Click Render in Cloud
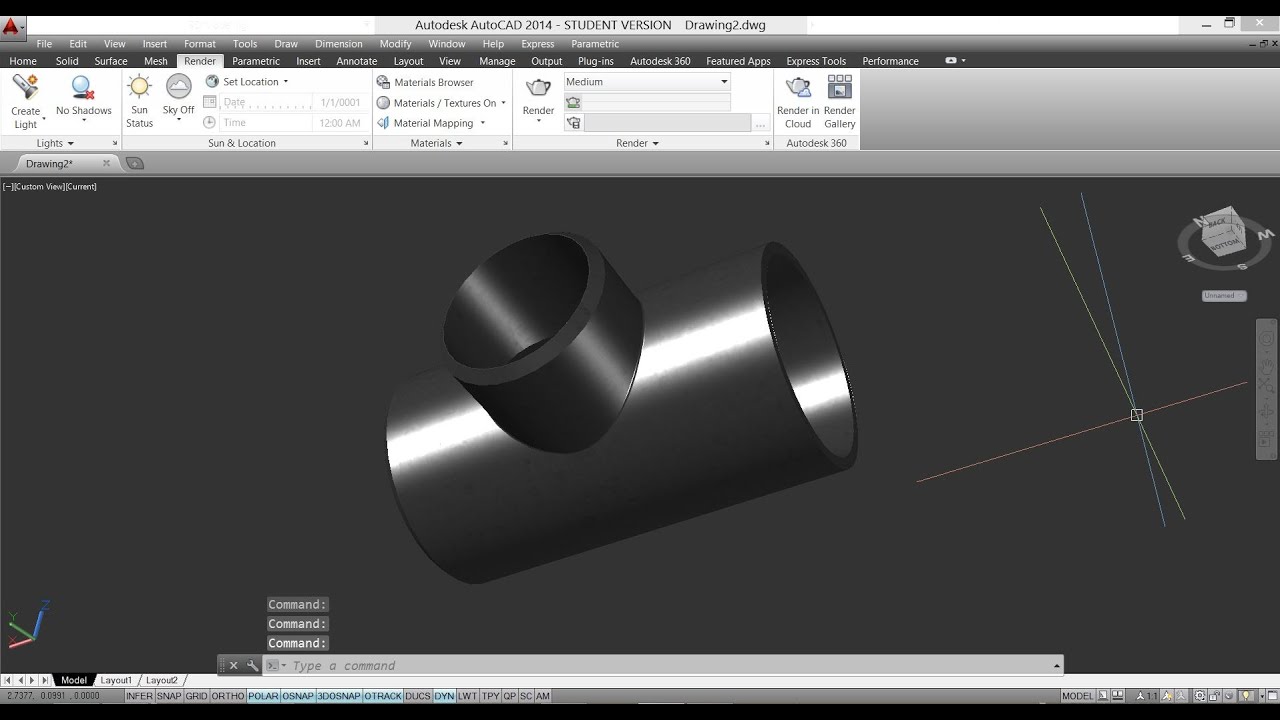This screenshot has height=720, width=1280. [798, 102]
